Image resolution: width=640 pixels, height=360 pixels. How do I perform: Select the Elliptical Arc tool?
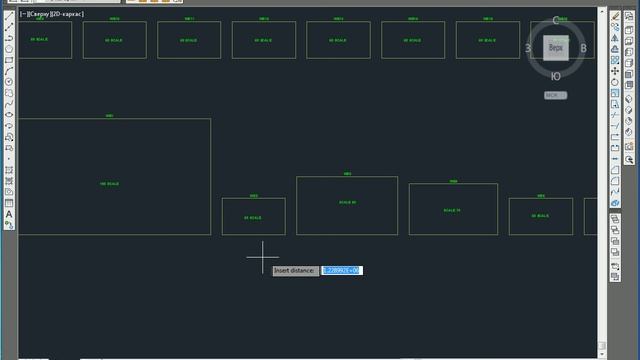point(9,126)
